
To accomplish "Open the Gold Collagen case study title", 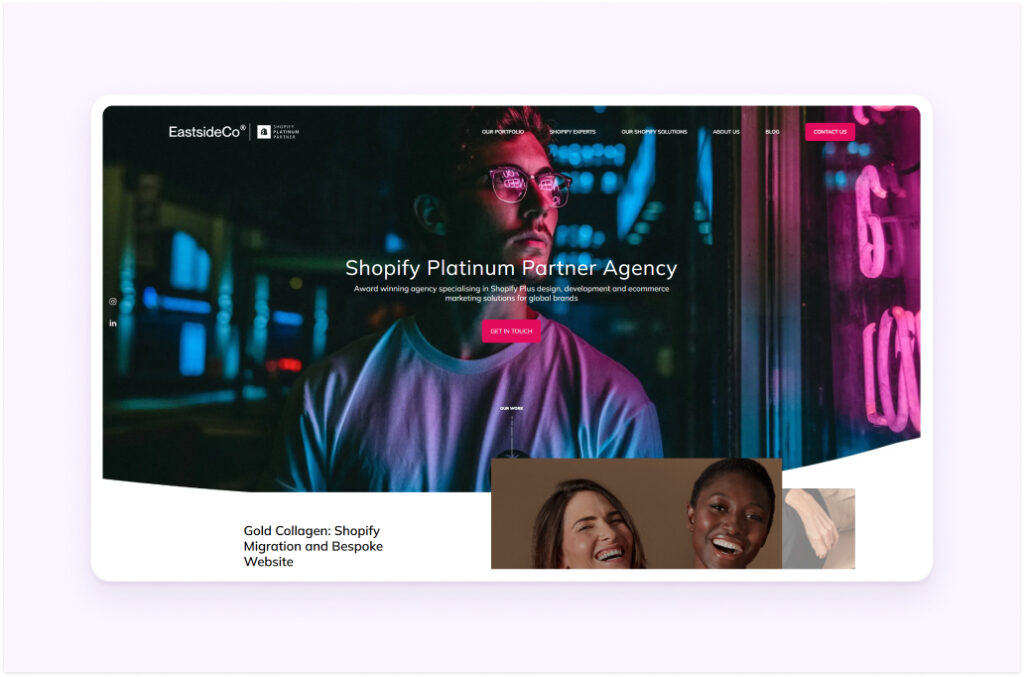I will coord(313,546).
